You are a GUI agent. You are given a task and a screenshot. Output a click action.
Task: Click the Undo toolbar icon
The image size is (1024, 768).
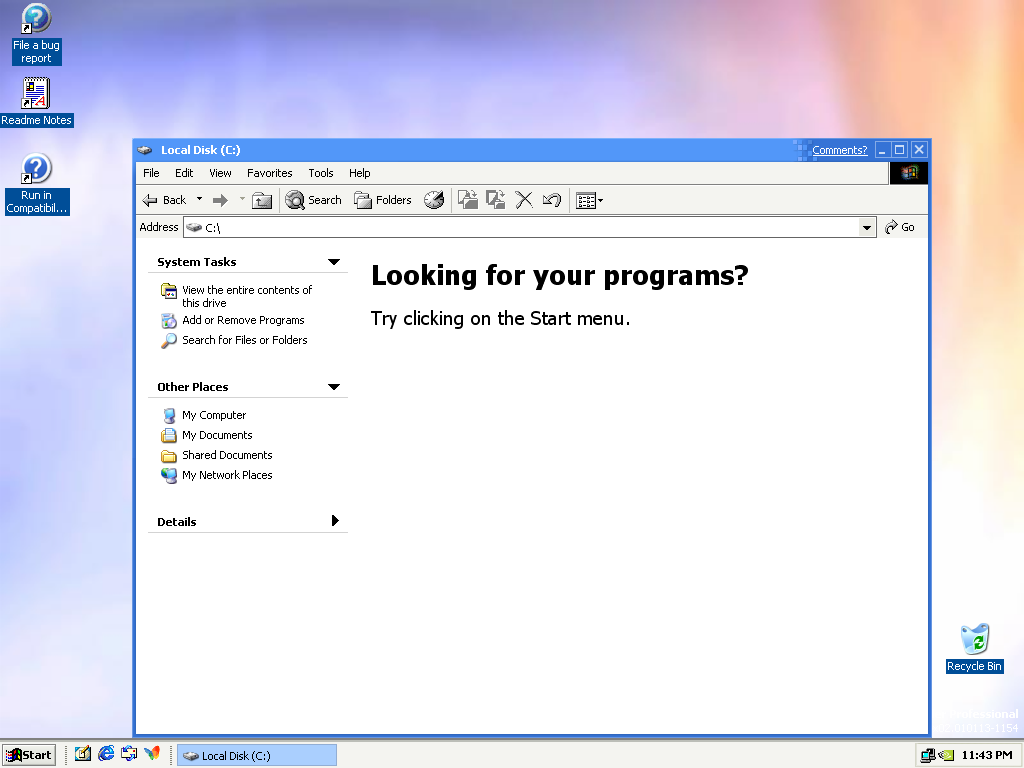point(552,200)
